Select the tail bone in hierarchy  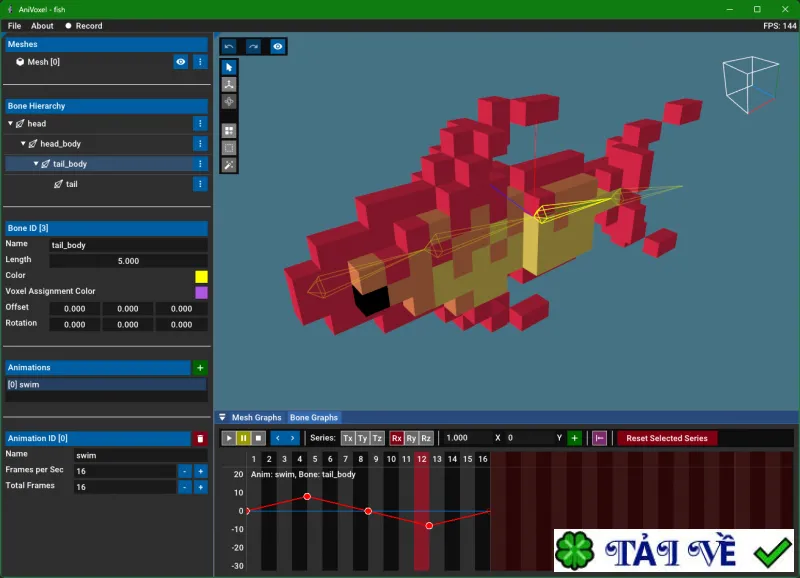click(x=71, y=184)
